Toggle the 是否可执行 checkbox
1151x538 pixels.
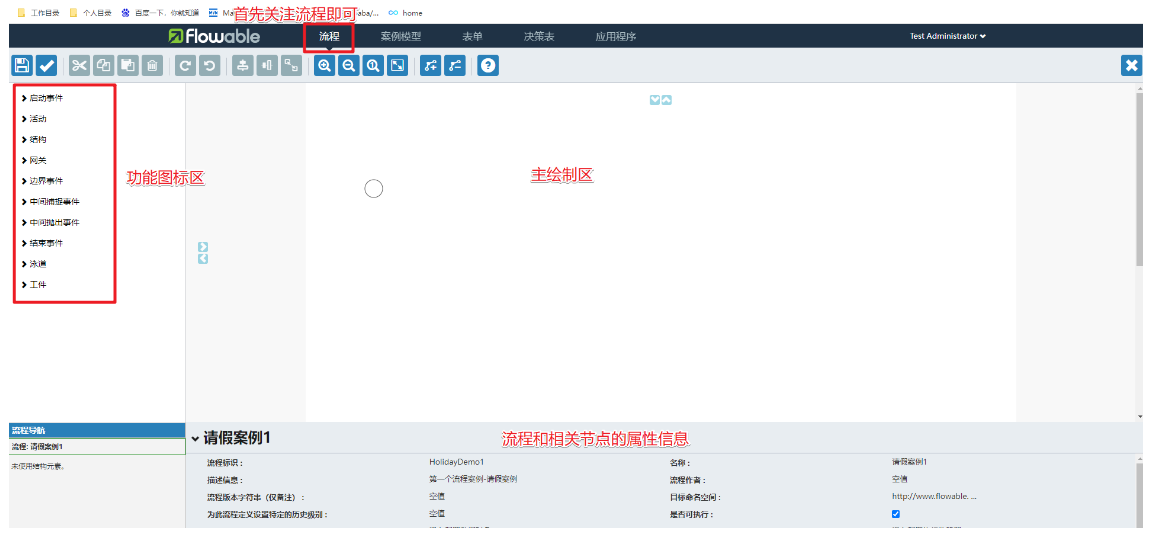(x=896, y=514)
